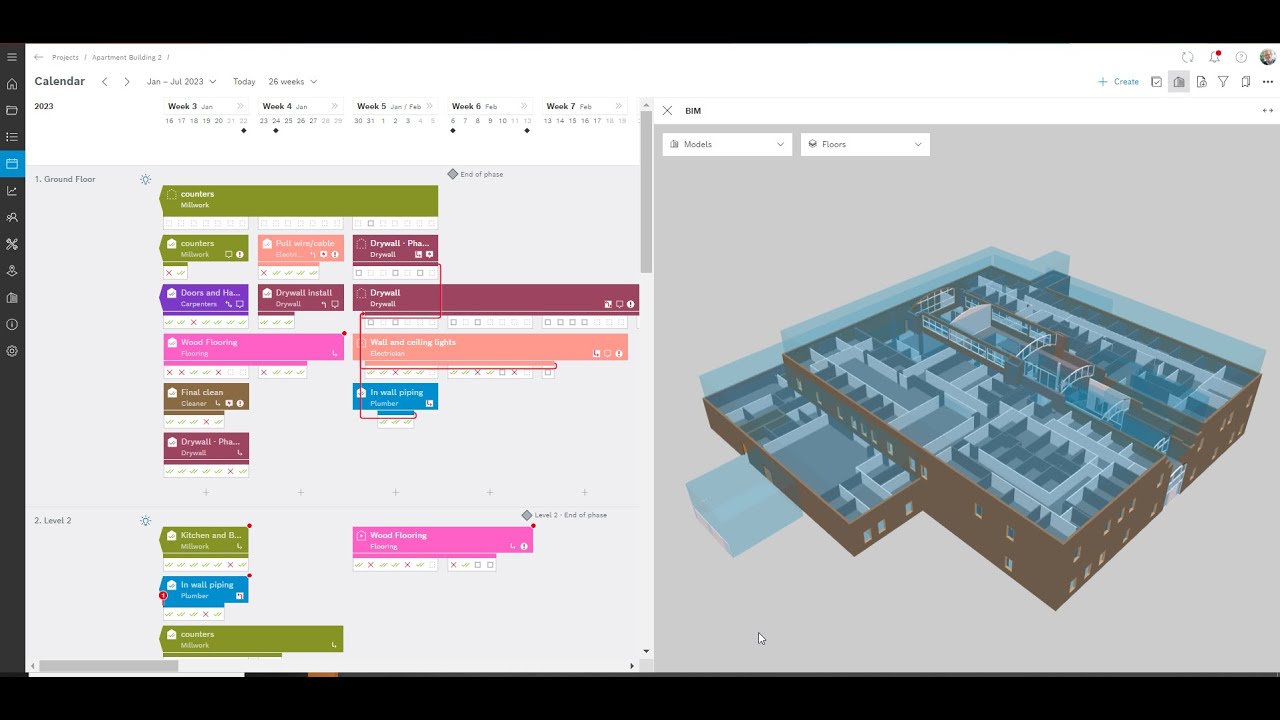Image resolution: width=1280 pixels, height=720 pixels.
Task: Go to previous calendar period
Action: tap(104, 82)
